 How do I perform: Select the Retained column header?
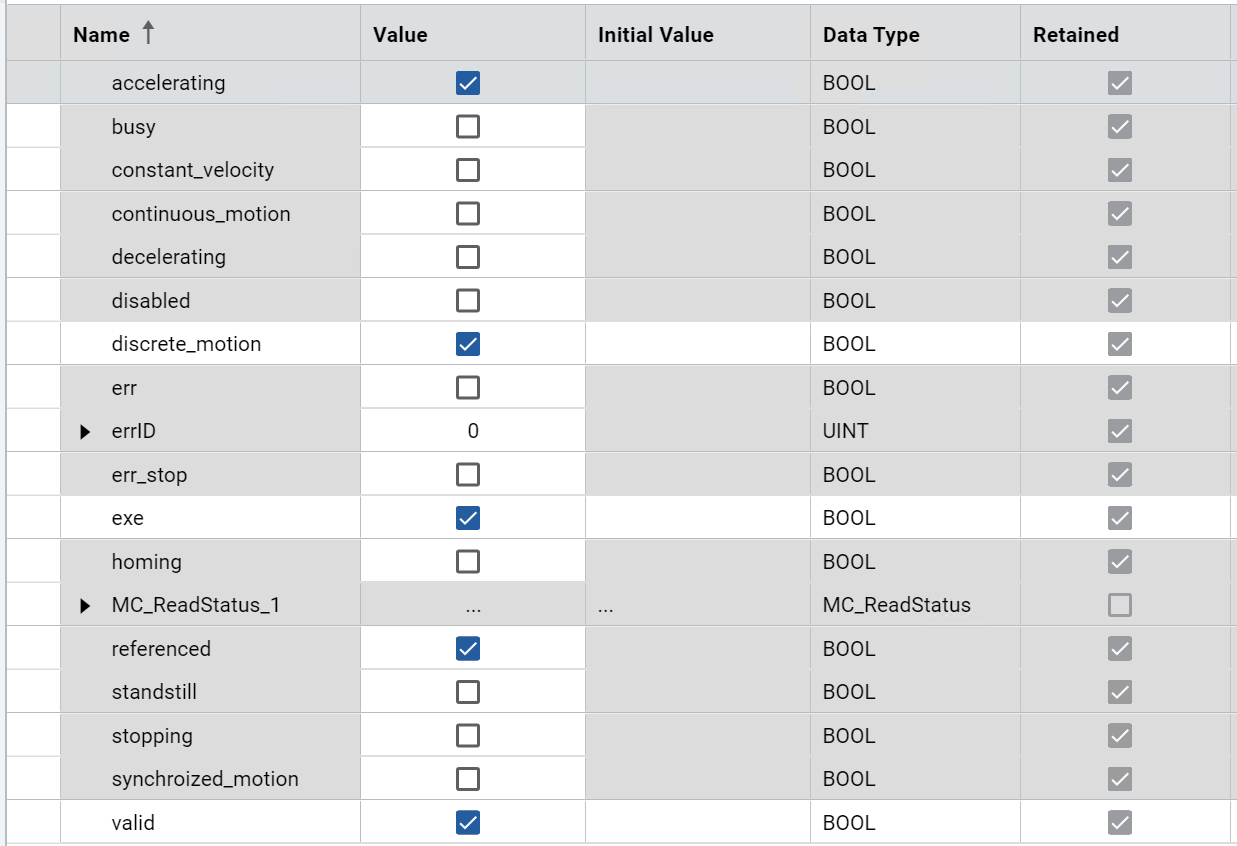(1075, 35)
